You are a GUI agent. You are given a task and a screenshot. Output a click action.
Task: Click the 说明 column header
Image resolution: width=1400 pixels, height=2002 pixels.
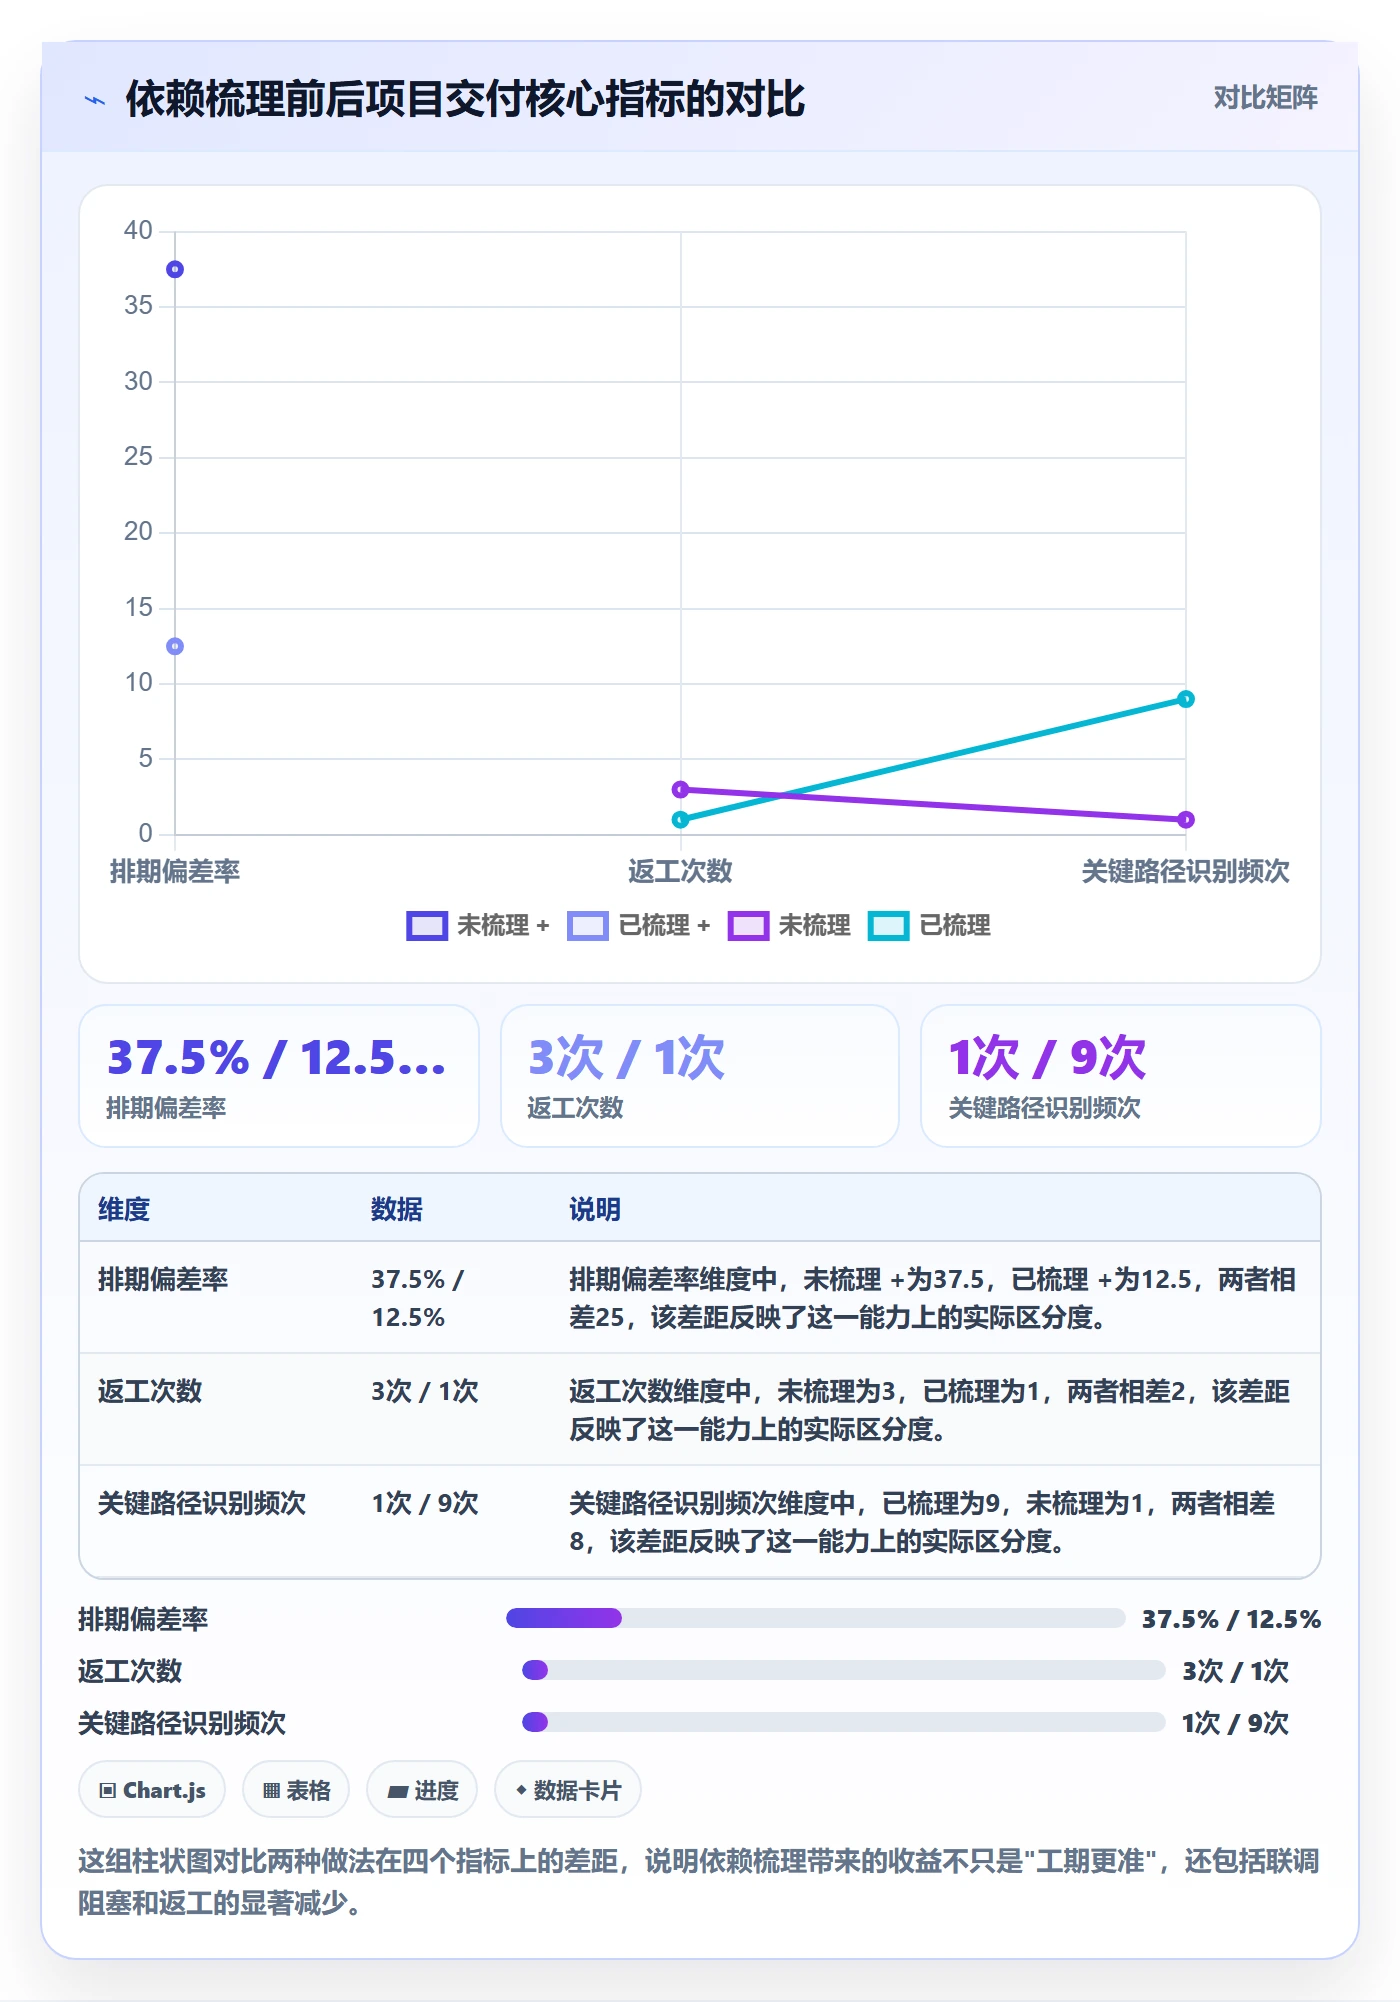point(595,1209)
